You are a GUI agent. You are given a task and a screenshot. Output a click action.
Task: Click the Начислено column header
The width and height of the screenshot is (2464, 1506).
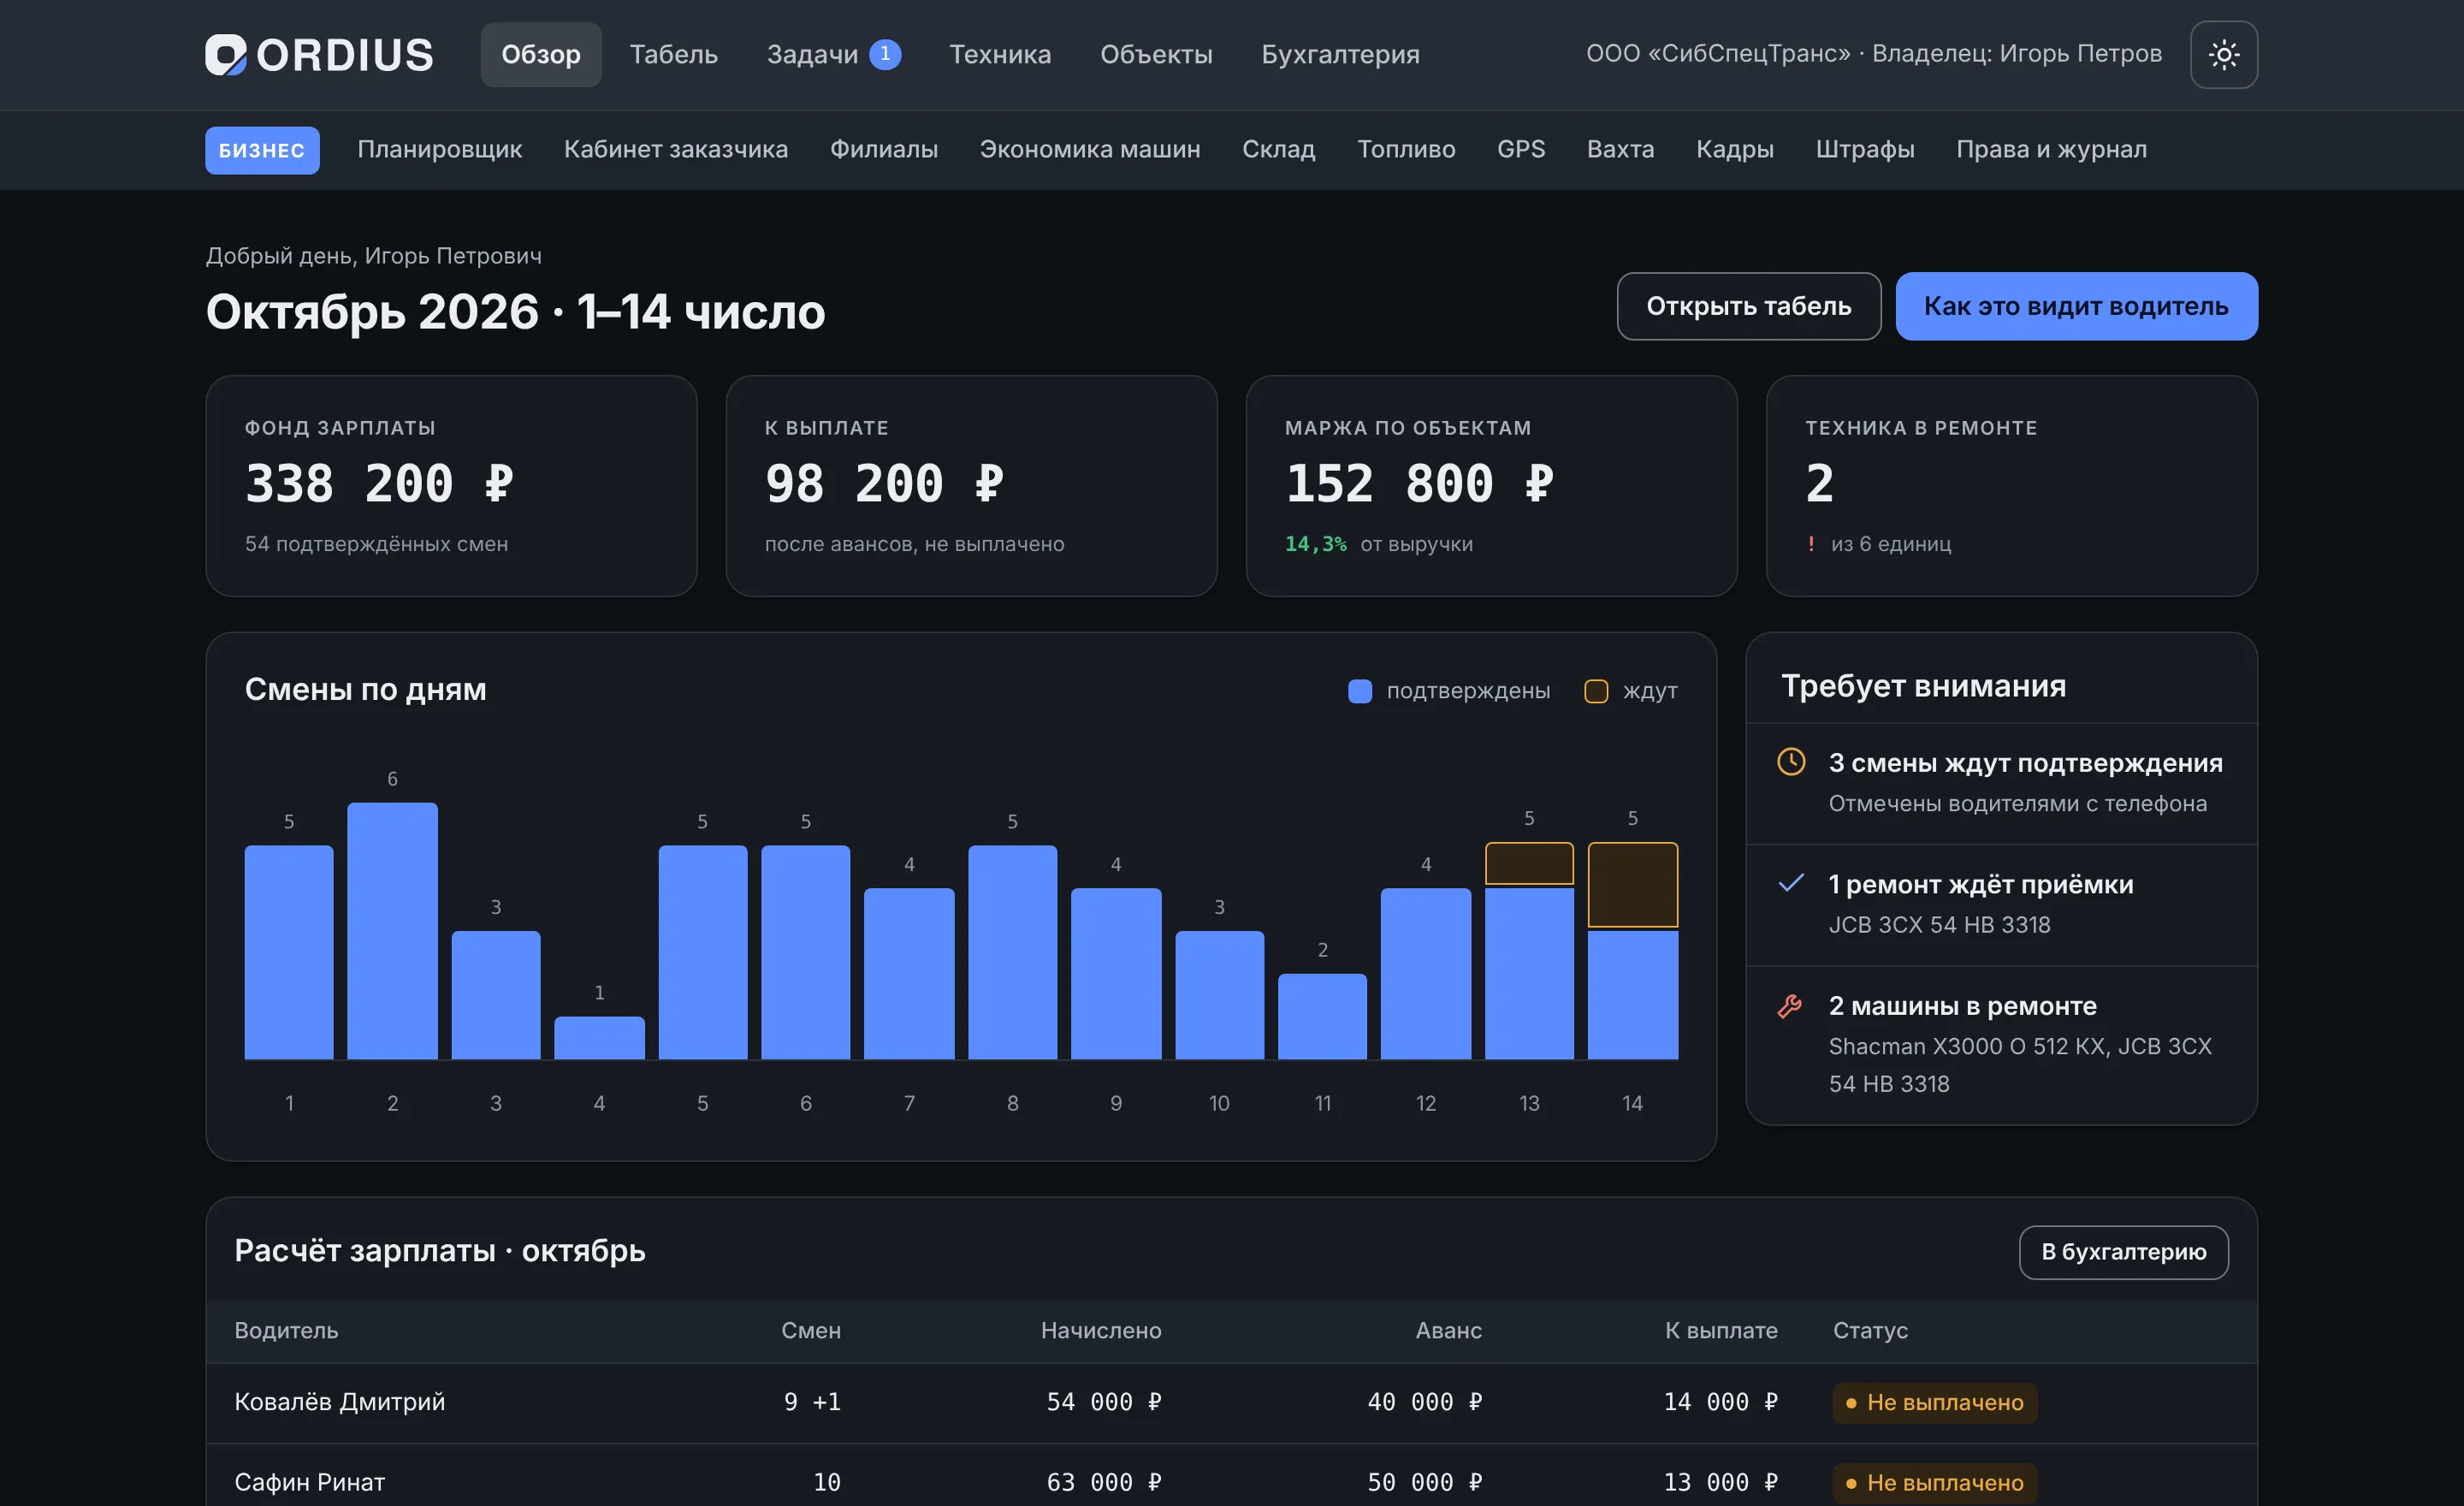[1101, 1330]
